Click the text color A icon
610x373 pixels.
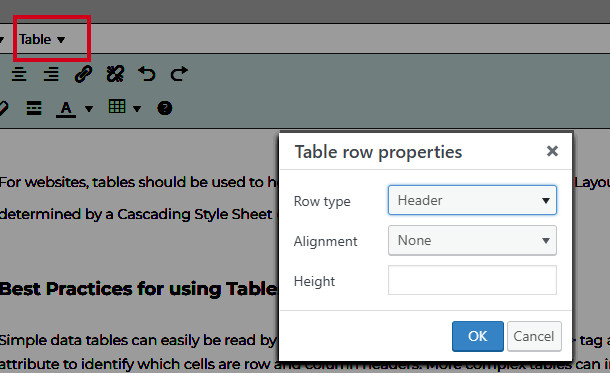coord(66,109)
